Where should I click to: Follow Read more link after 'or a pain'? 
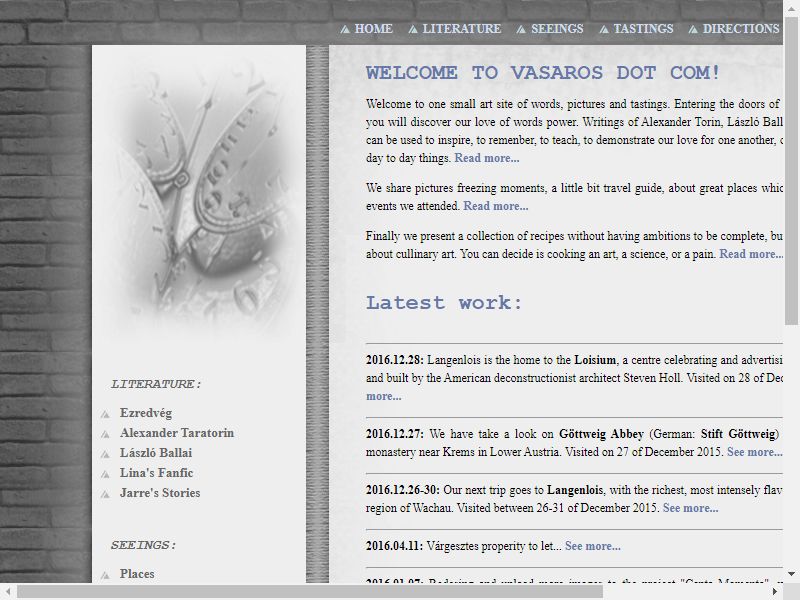(751, 254)
